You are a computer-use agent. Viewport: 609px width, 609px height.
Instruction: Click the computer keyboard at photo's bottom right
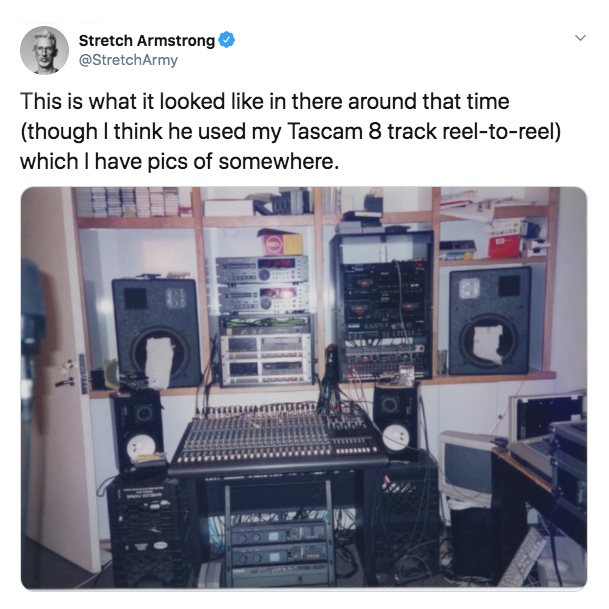[523, 558]
